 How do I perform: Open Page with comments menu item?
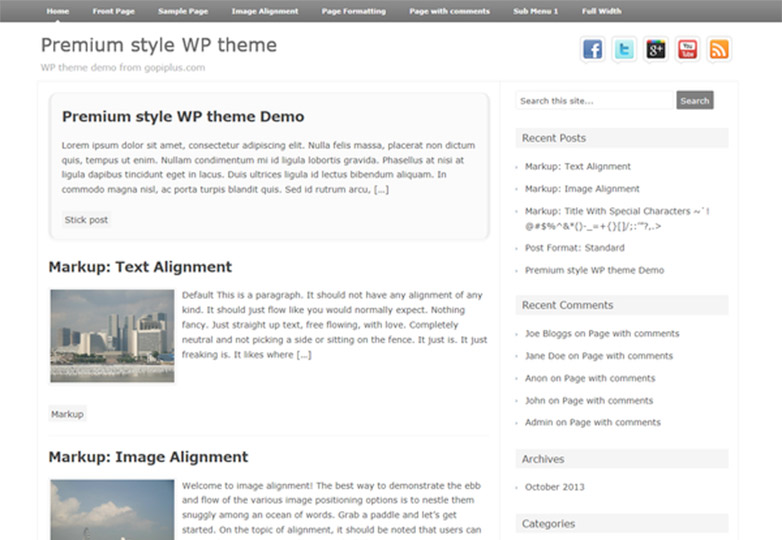[x=449, y=11]
